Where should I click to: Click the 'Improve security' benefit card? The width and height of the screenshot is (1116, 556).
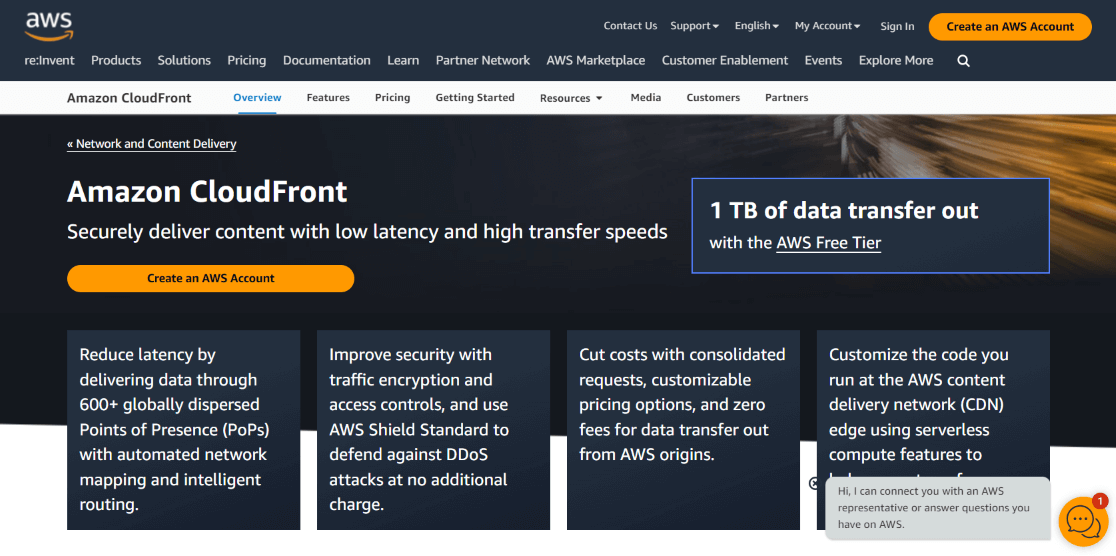point(433,430)
